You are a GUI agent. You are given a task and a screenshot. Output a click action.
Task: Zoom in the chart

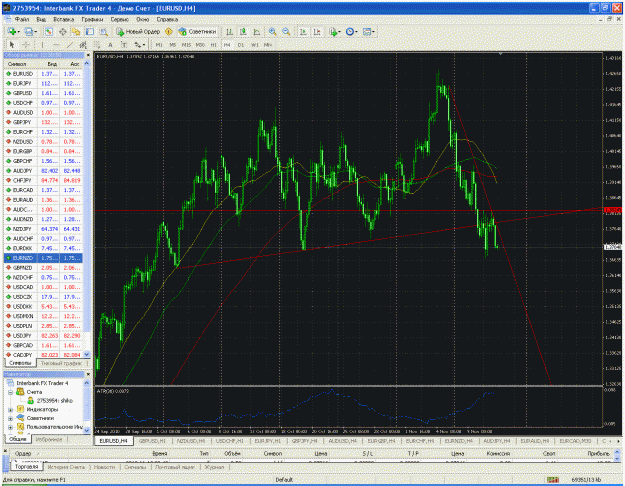[x=273, y=31]
